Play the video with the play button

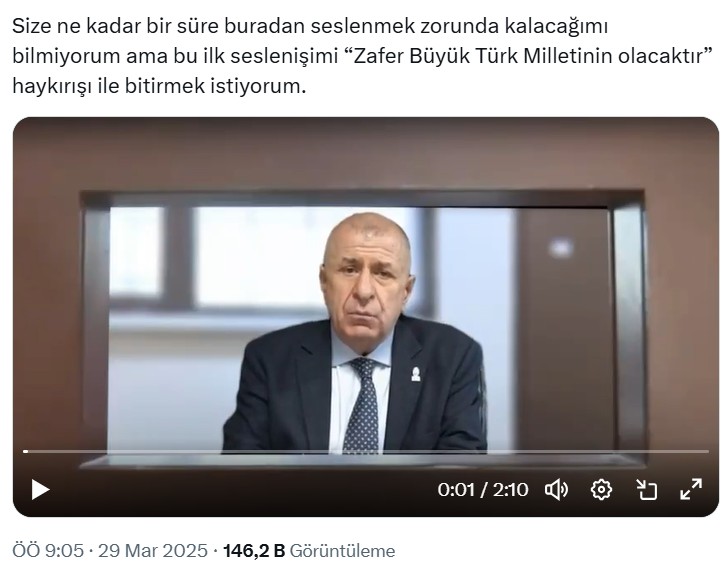point(40,489)
